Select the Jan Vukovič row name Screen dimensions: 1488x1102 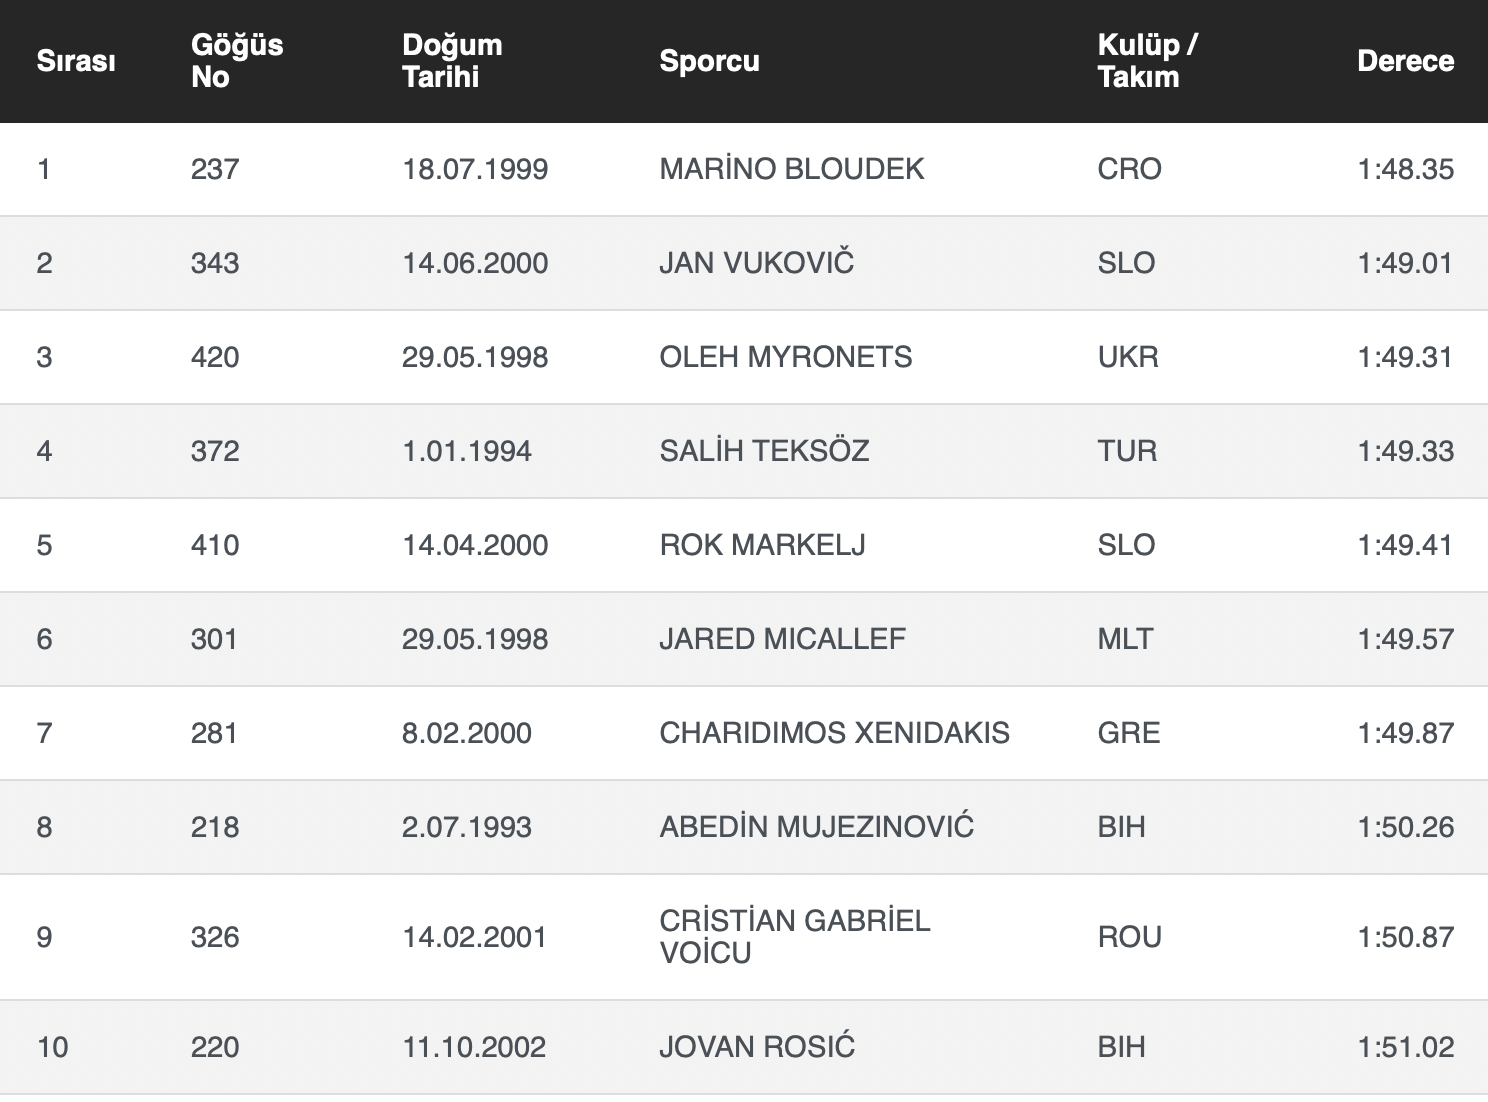coord(756,263)
